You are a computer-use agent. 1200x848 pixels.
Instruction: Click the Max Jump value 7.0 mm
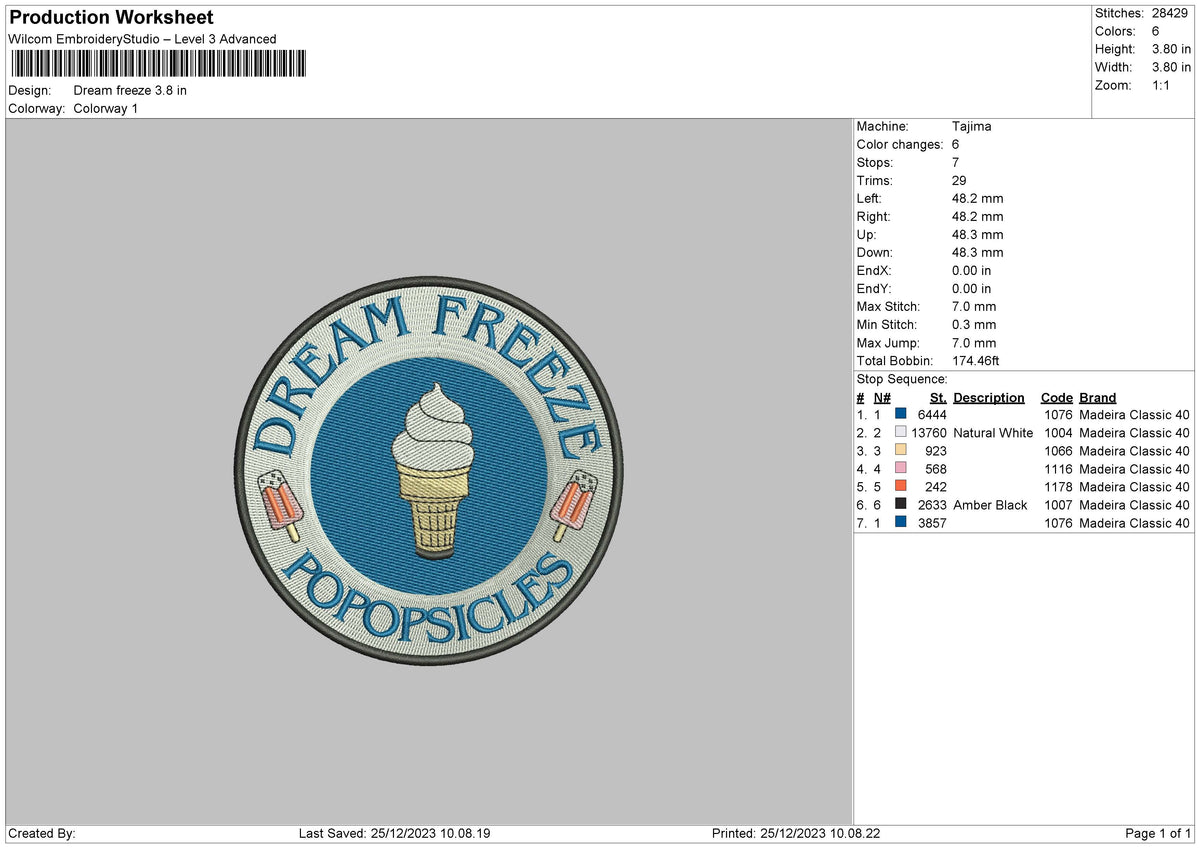pos(974,343)
